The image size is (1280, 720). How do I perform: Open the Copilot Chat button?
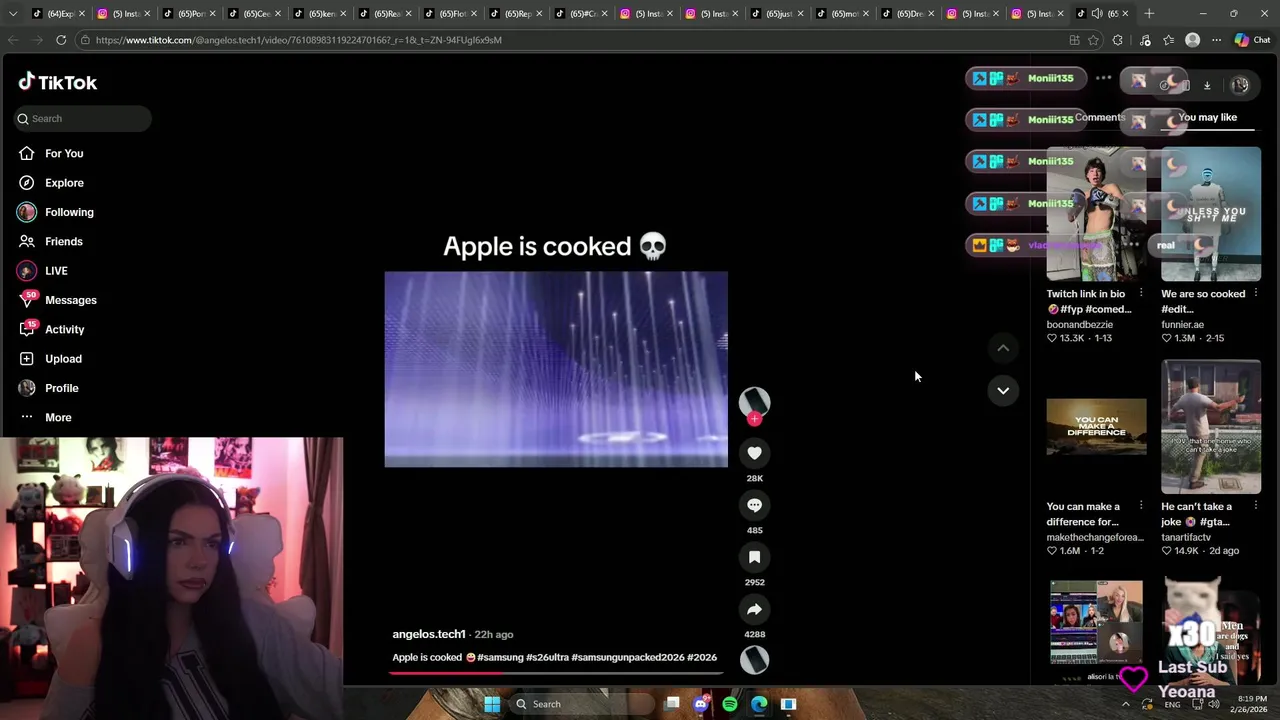pos(1252,40)
